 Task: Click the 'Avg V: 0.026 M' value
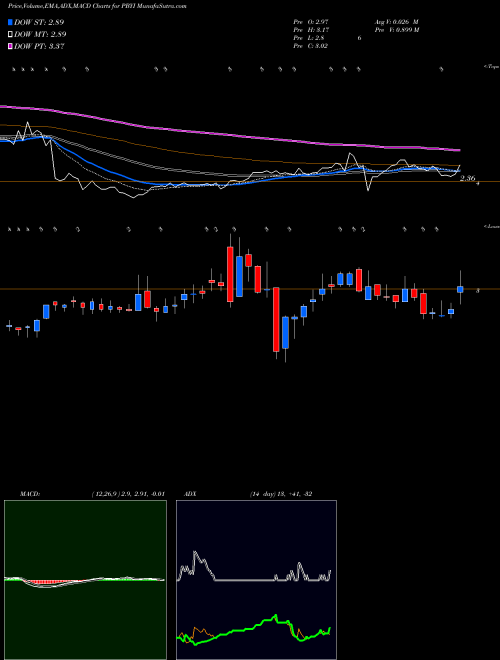(396, 22)
